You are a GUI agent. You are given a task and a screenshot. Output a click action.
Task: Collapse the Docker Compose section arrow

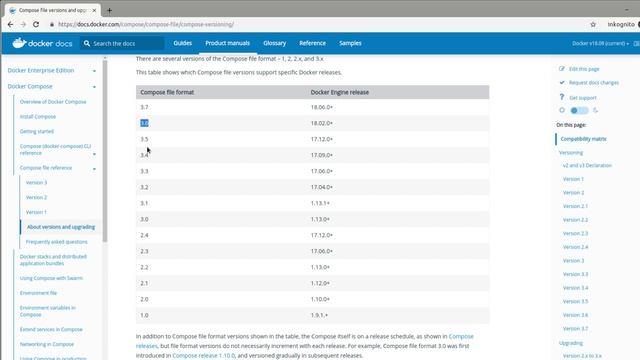tap(94, 87)
